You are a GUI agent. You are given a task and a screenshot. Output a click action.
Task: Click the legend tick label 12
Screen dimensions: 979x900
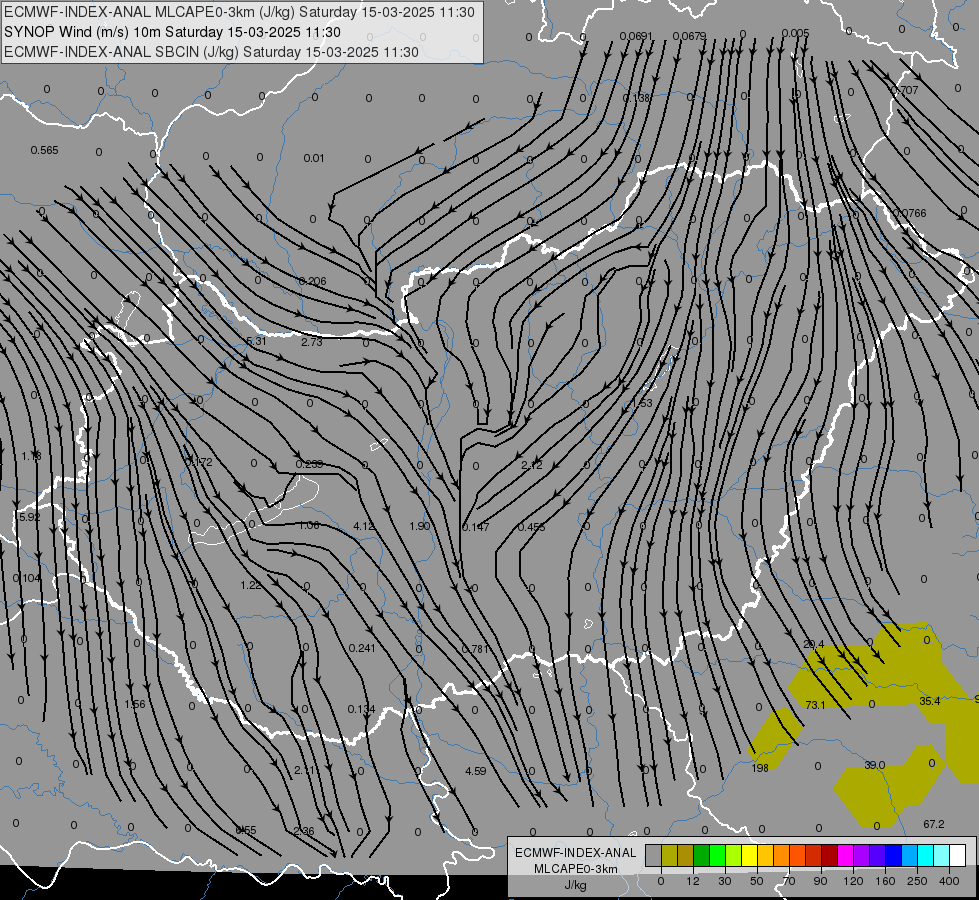(x=693, y=881)
